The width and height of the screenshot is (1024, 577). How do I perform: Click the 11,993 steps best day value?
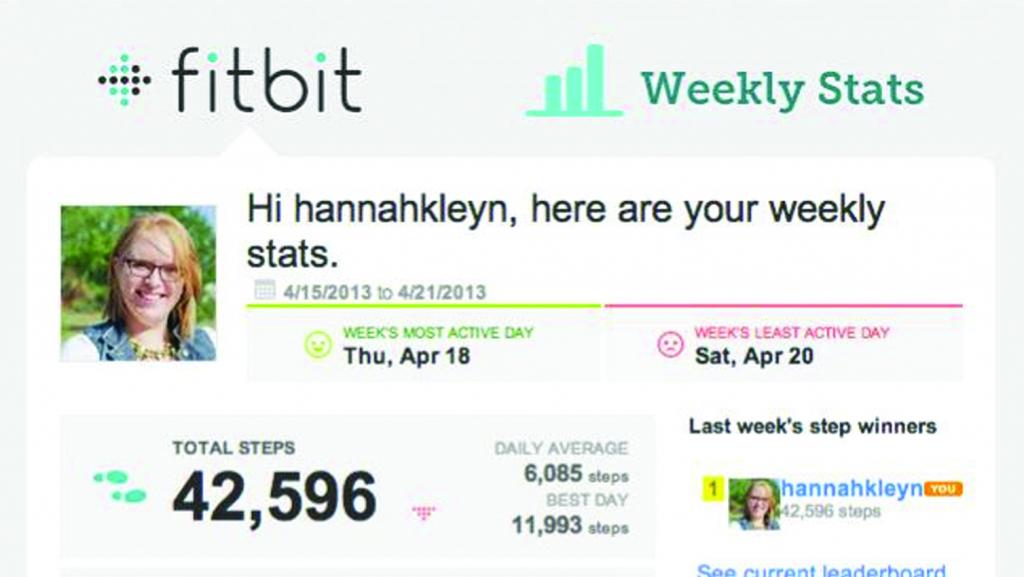(x=570, y=525)
